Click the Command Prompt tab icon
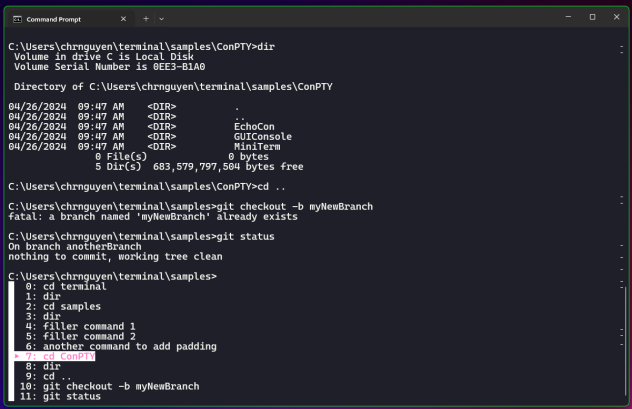The height and width of the screenshot is (409, 632). (x=18, y=17)
